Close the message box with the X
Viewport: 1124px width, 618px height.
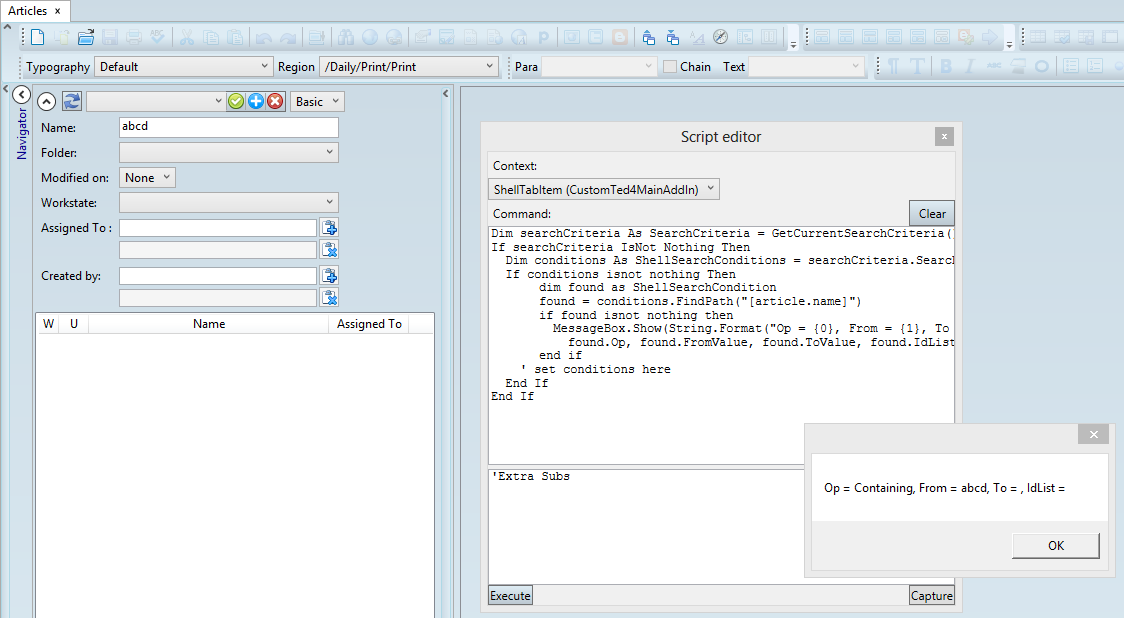point(1093,434)
